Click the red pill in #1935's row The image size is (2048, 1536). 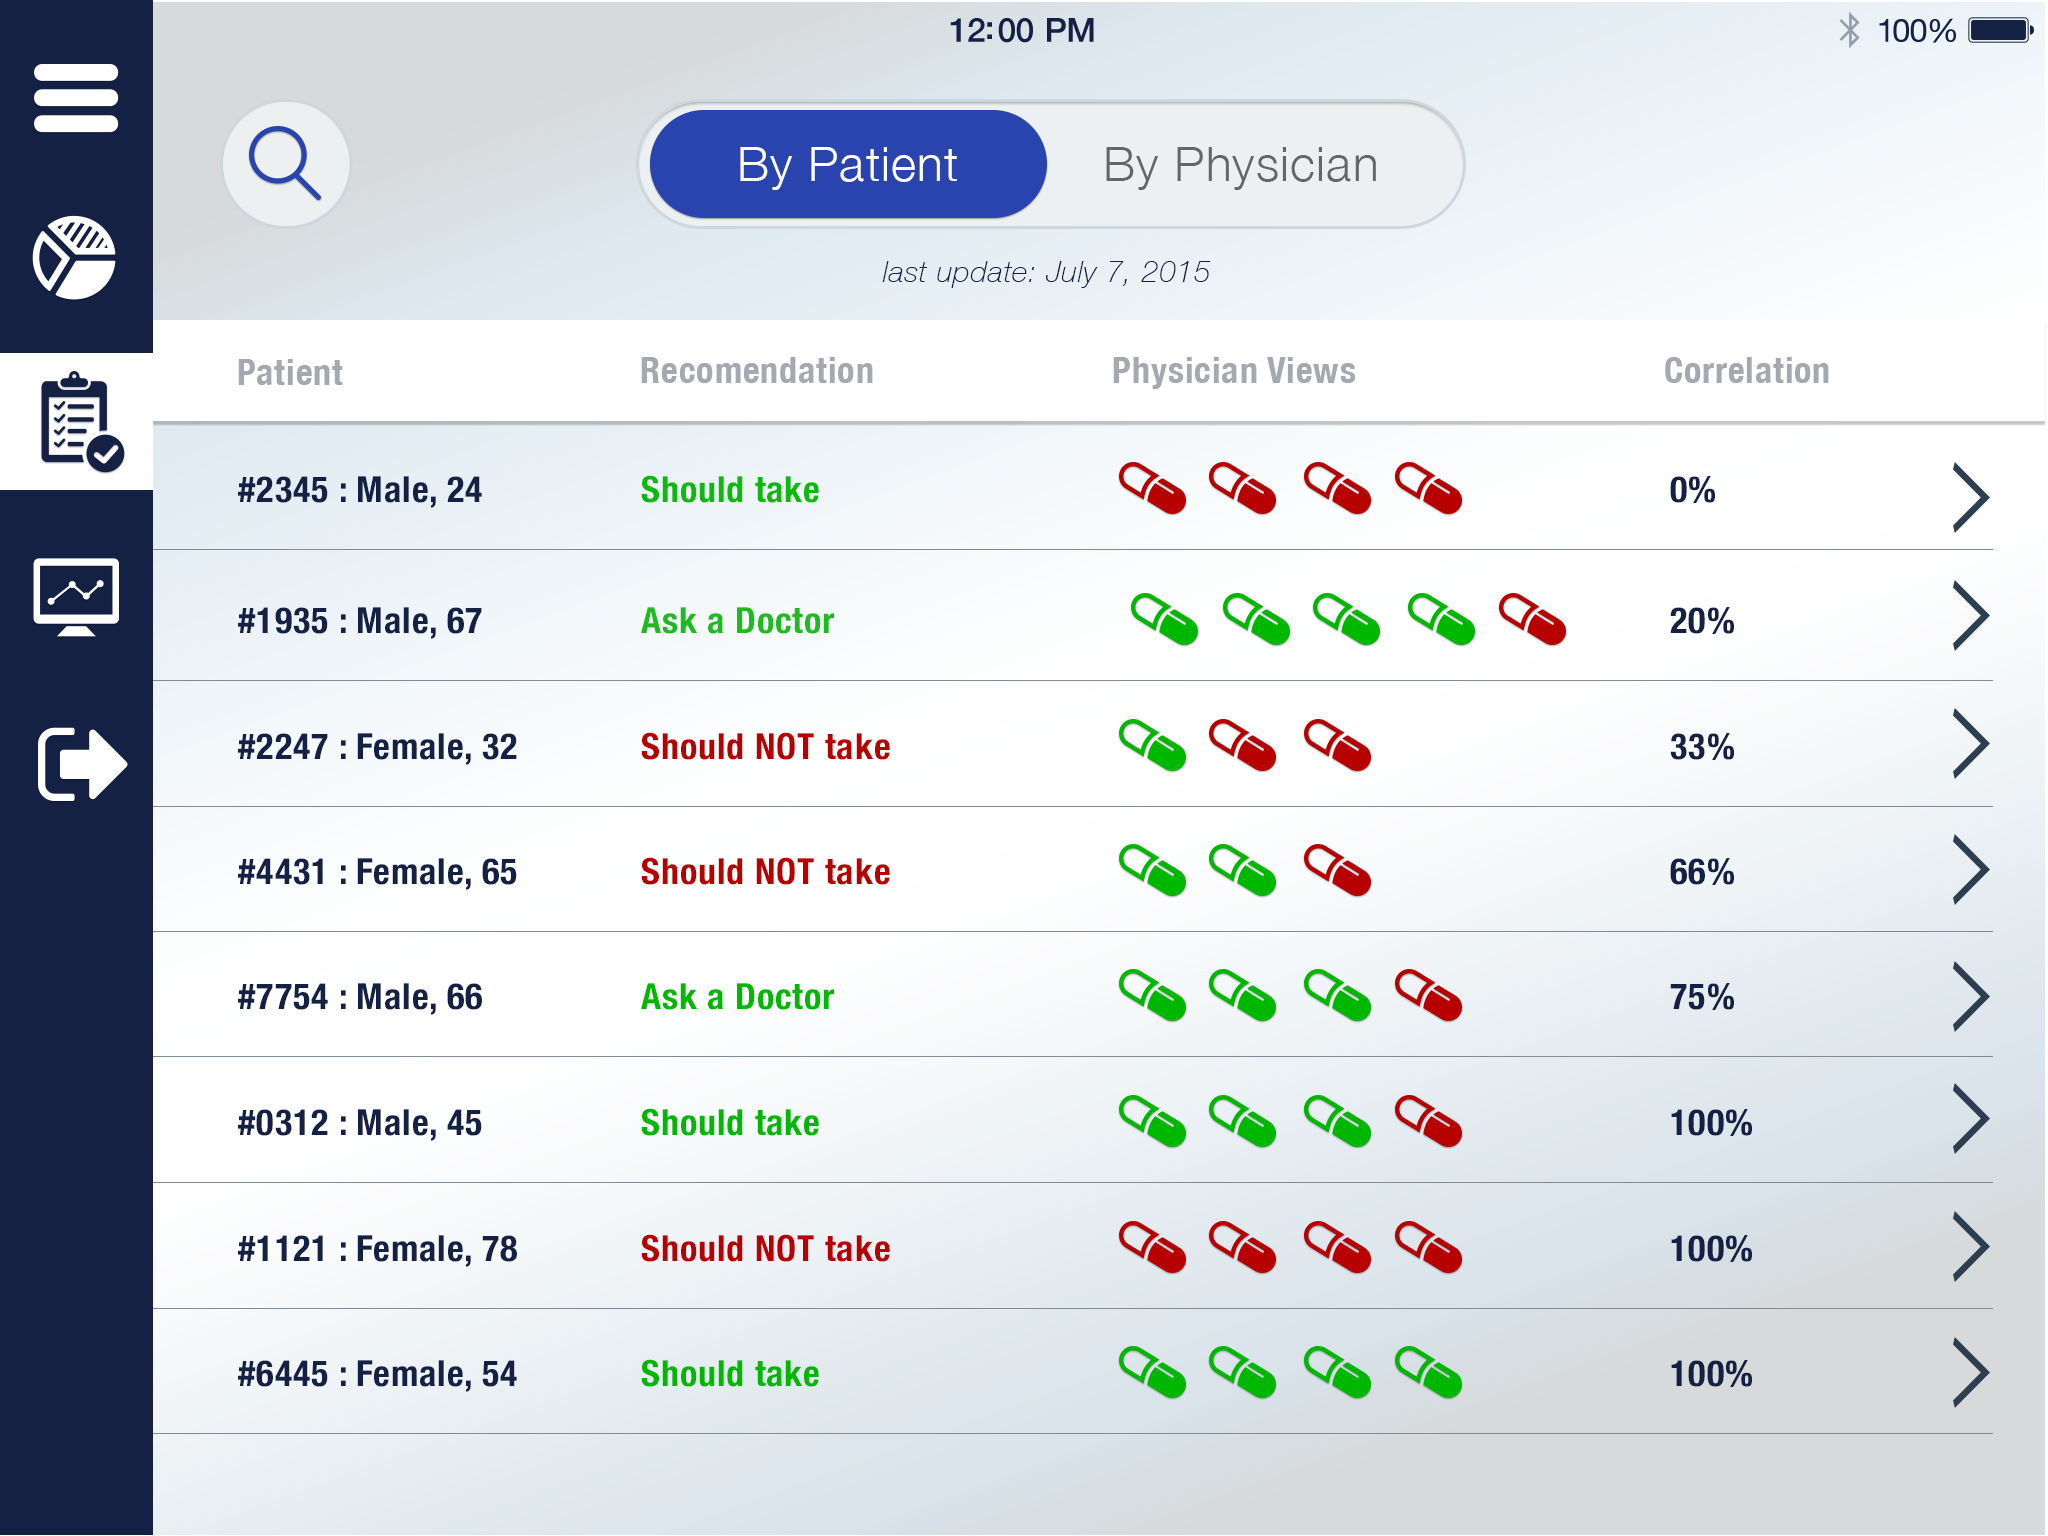[x=1532, y=619]
